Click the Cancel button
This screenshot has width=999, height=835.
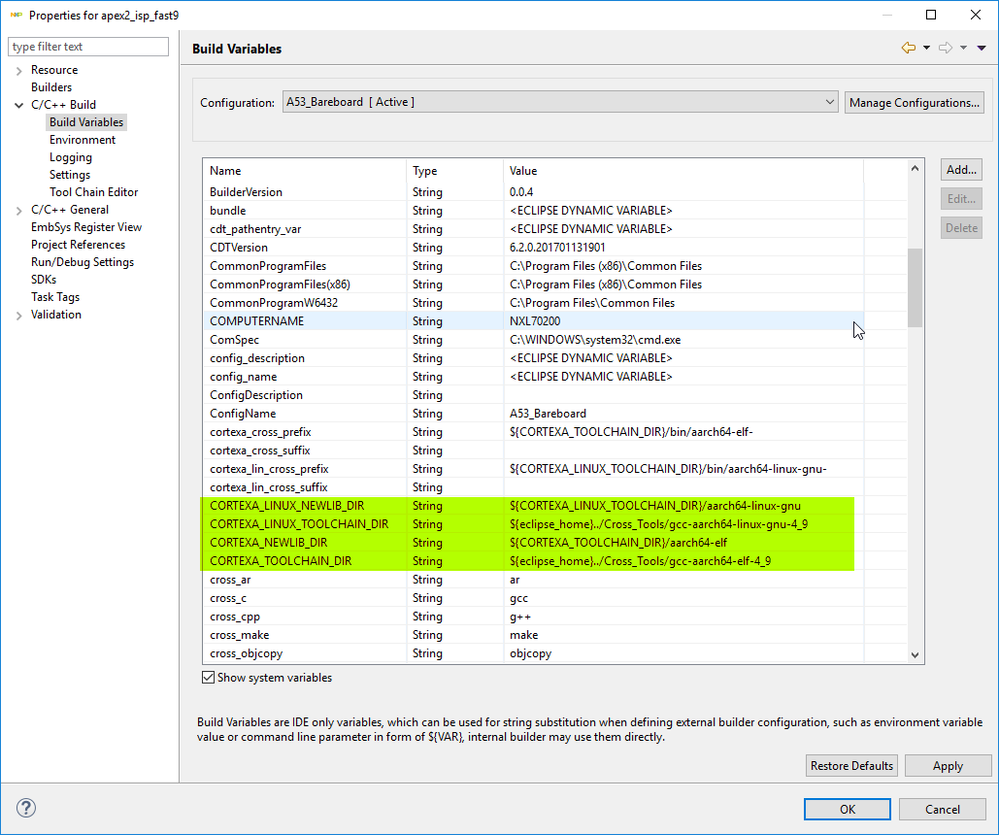point(942,809)
